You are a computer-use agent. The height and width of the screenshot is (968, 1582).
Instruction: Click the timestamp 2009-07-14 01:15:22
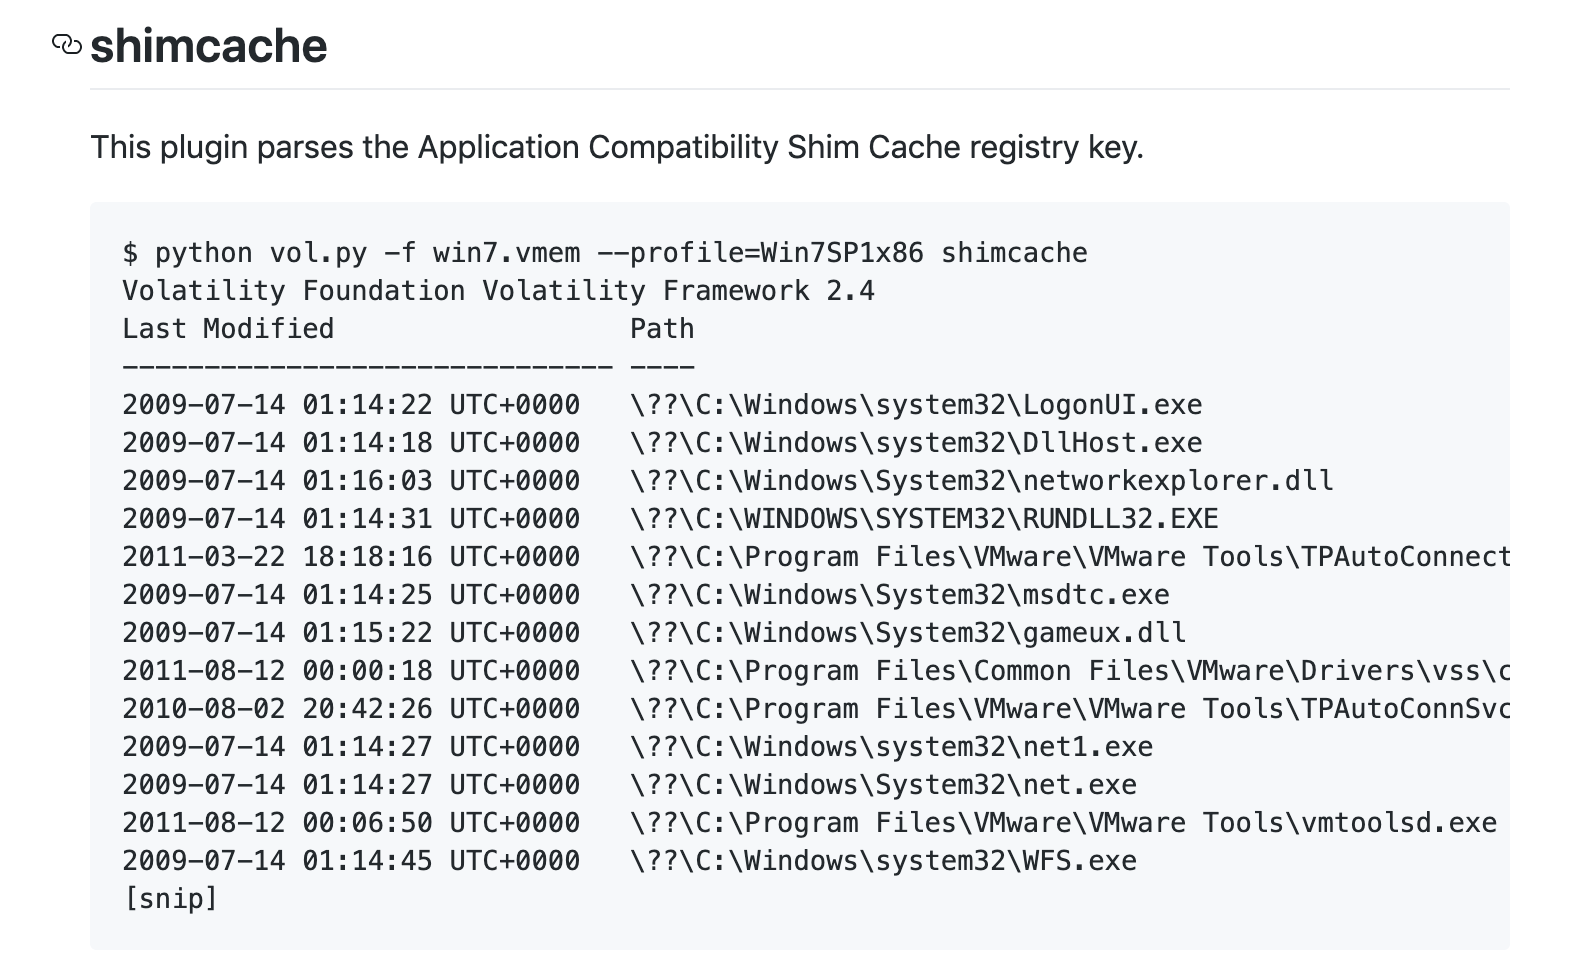point(351,633)
